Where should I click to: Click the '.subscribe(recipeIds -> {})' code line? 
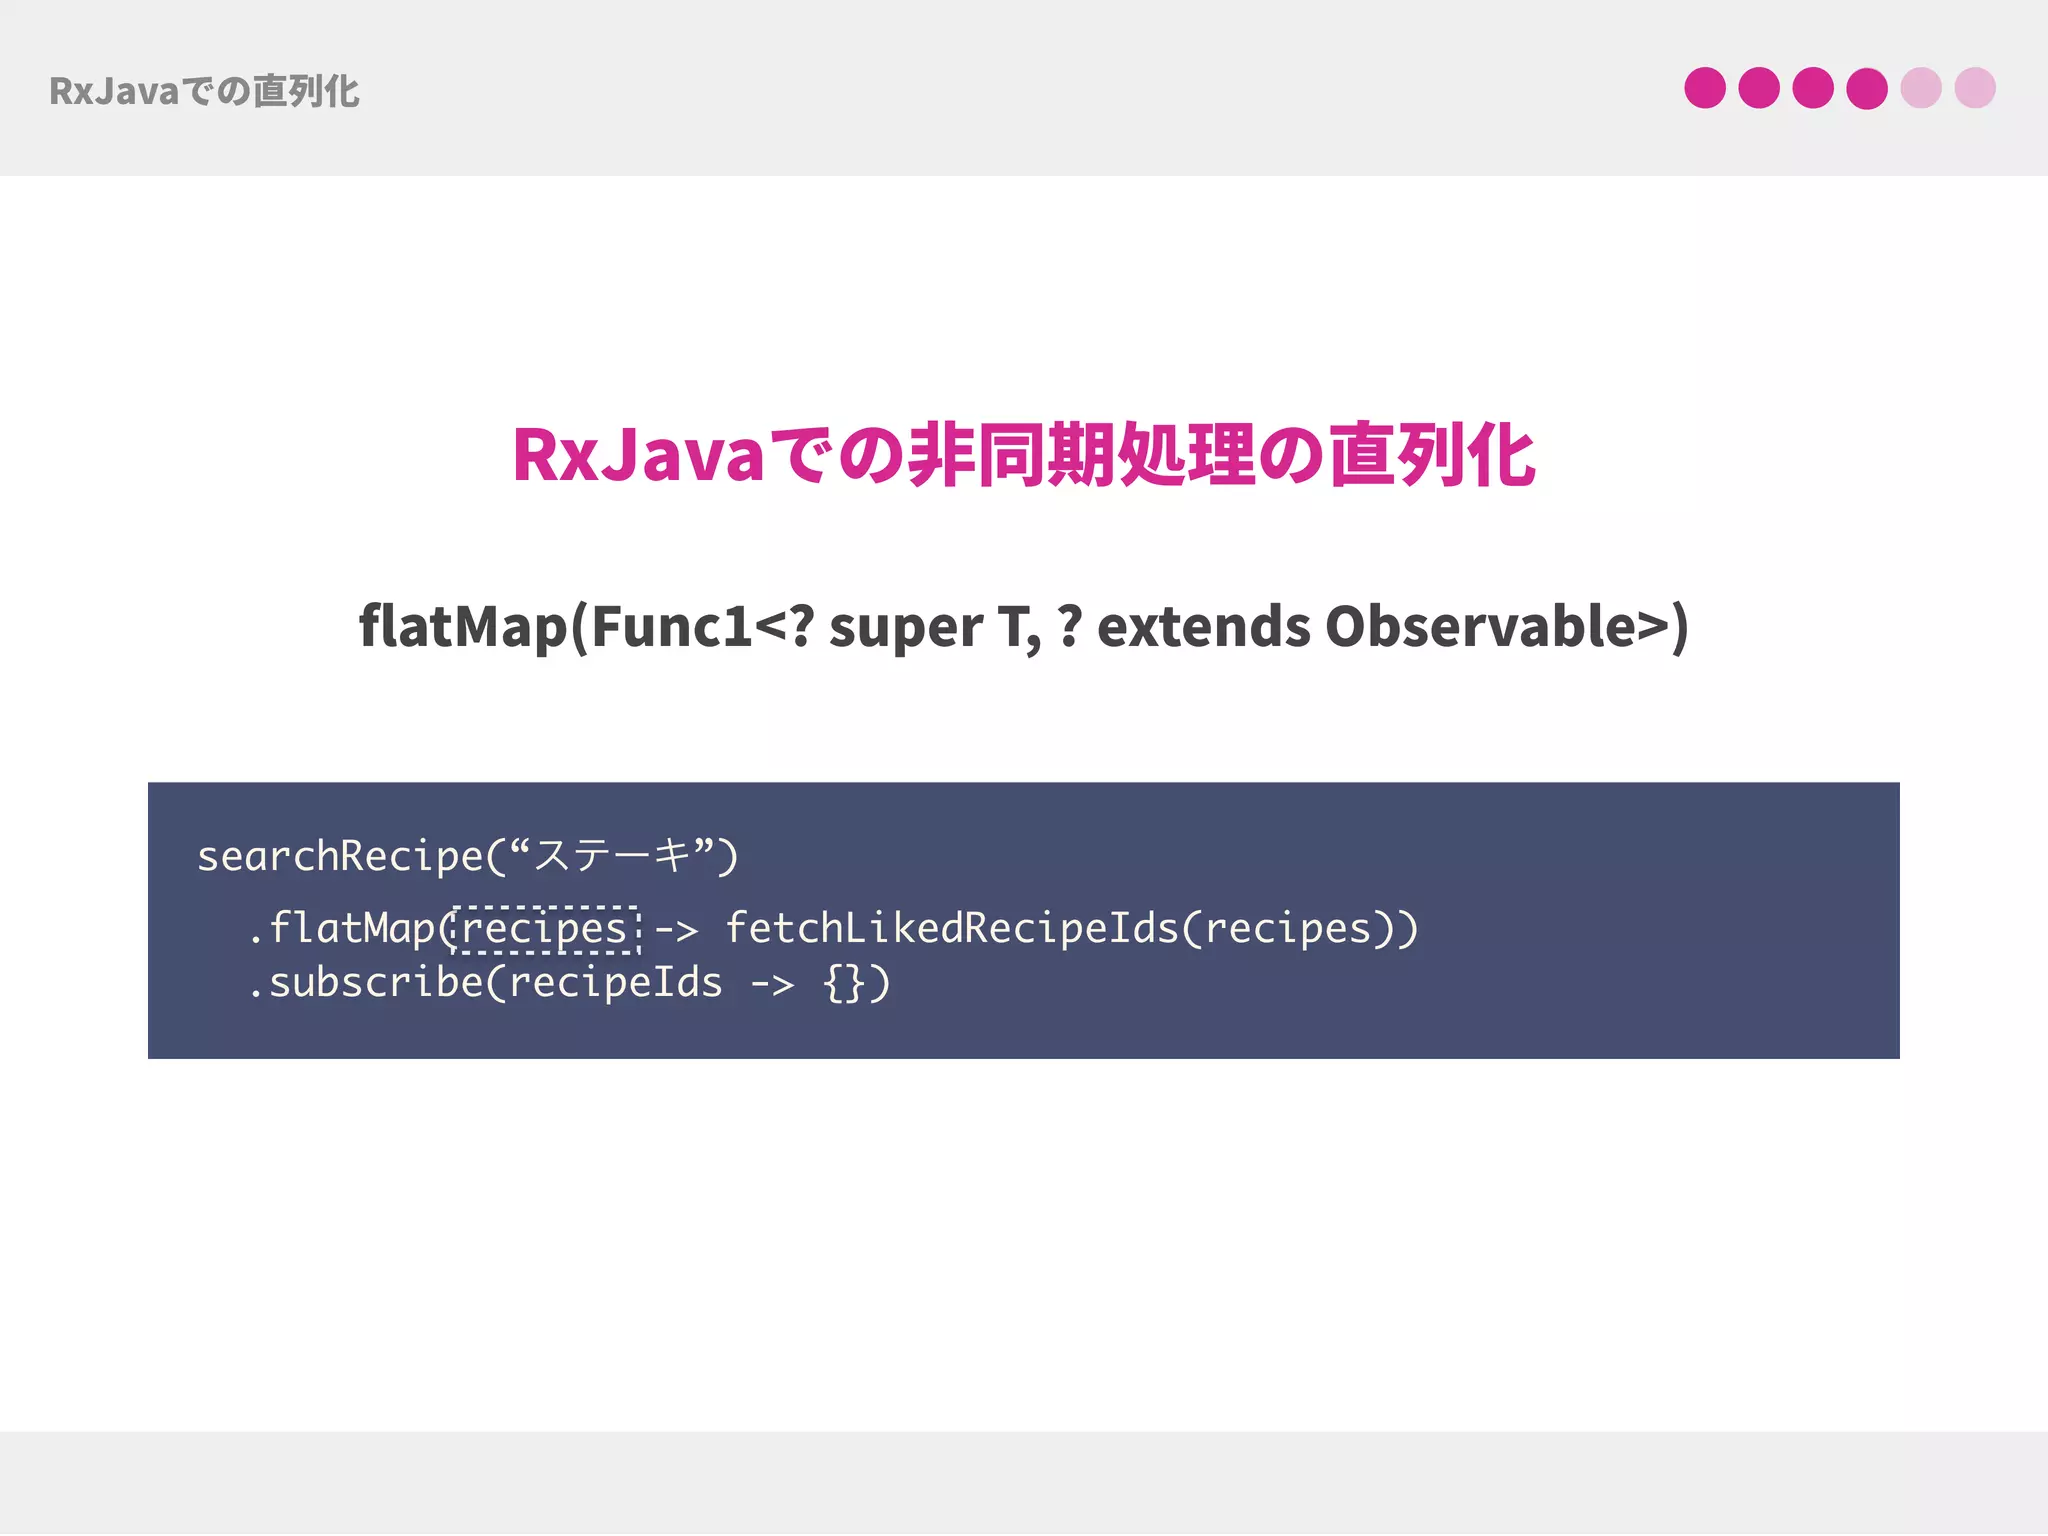(x=568, y=983)
